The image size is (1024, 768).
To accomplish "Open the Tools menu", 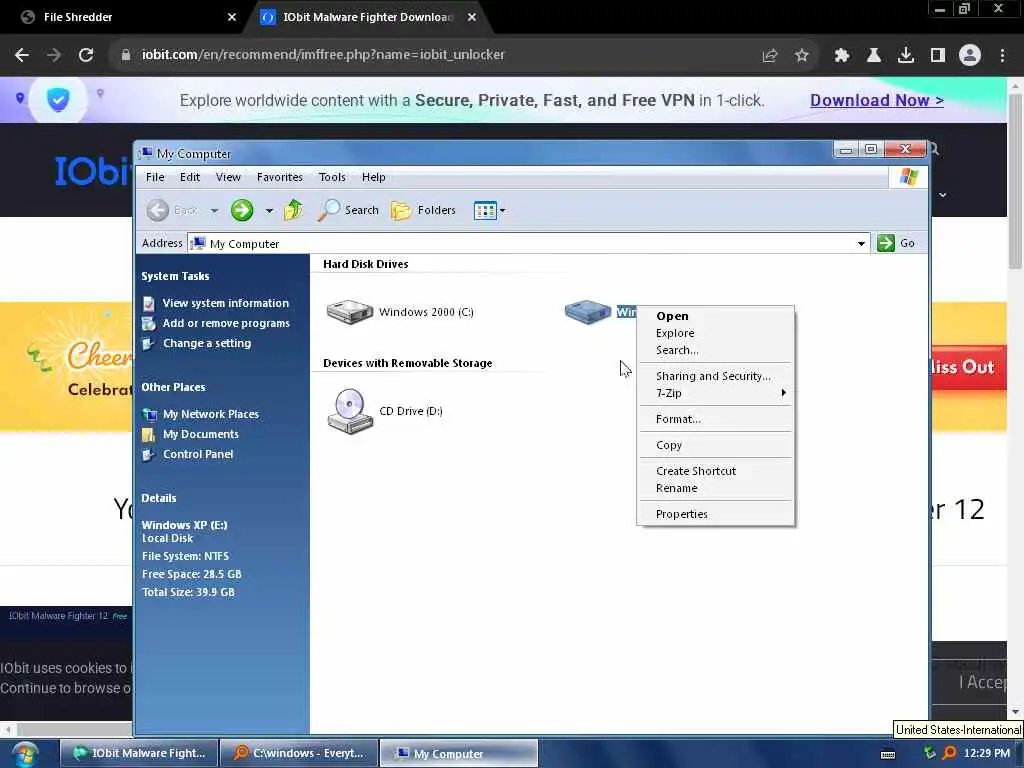I will tap(332, 177).
